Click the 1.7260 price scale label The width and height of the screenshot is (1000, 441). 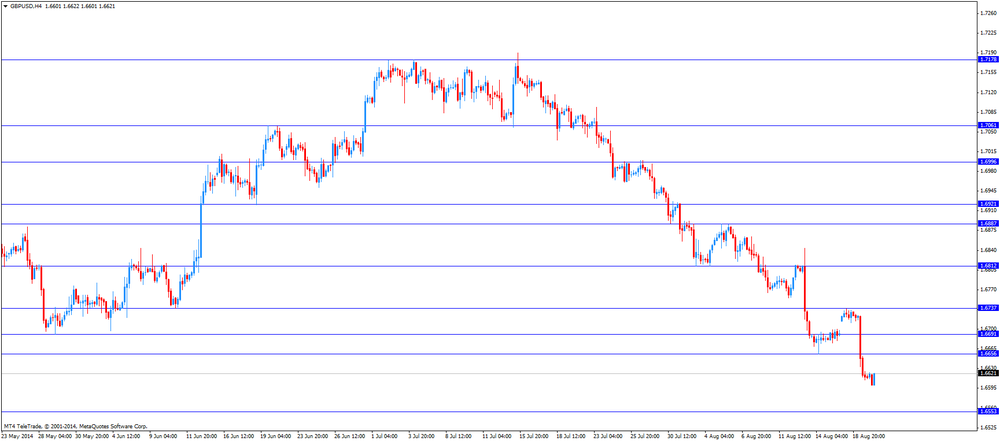(989, 13)
